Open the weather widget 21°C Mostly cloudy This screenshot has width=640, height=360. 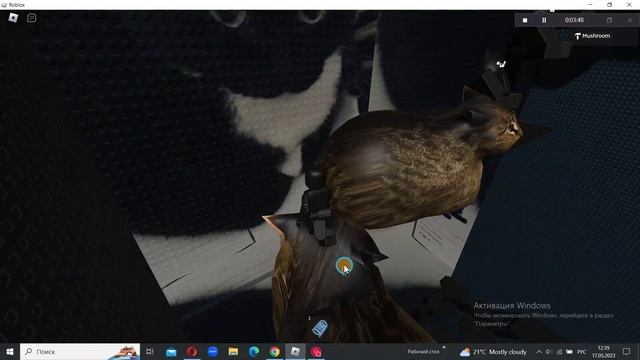(x=493, y=352)
